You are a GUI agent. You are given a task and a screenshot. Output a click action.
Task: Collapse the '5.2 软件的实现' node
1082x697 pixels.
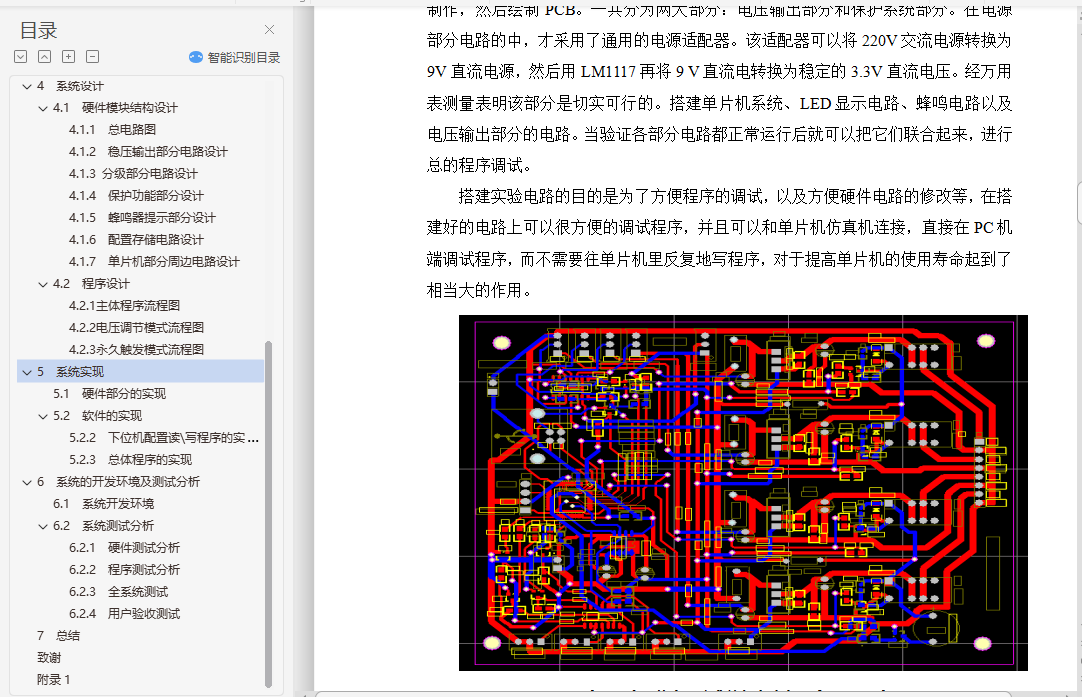pyautogui.click(x=43, y=416)
